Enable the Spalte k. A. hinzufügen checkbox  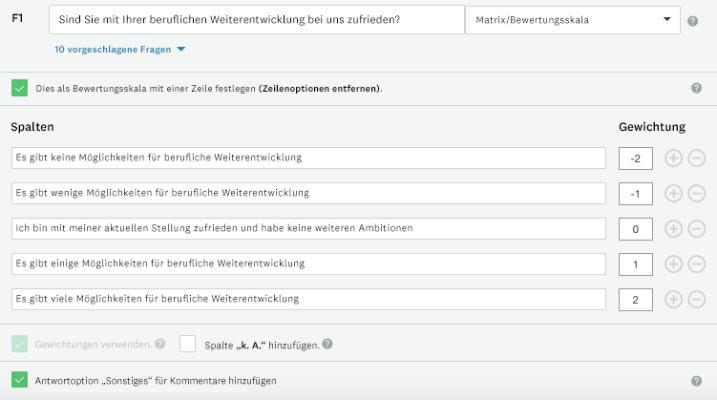tap(188, 344)
